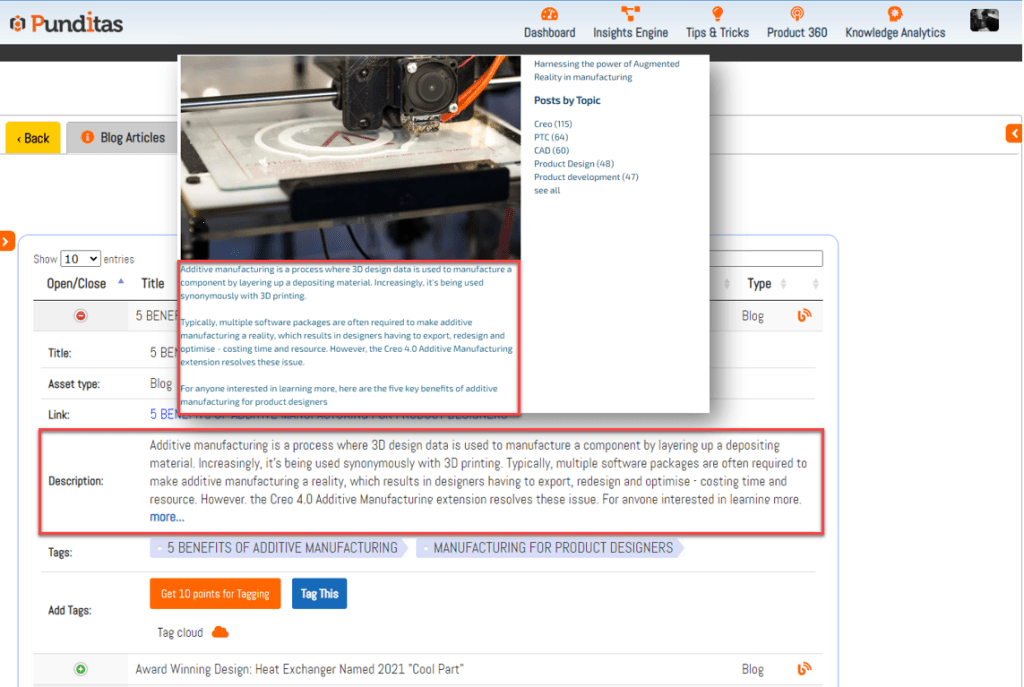Sort by the Type column header
This screenshot has width=1024, height=687.
point(760,284)
